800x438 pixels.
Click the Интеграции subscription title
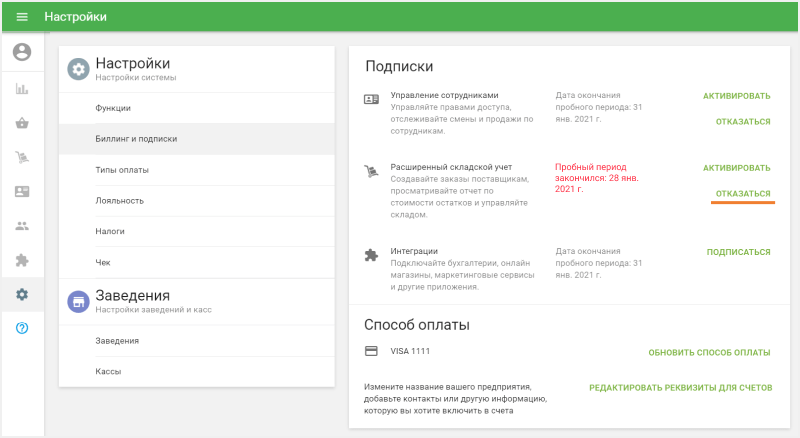pos(414,251)
